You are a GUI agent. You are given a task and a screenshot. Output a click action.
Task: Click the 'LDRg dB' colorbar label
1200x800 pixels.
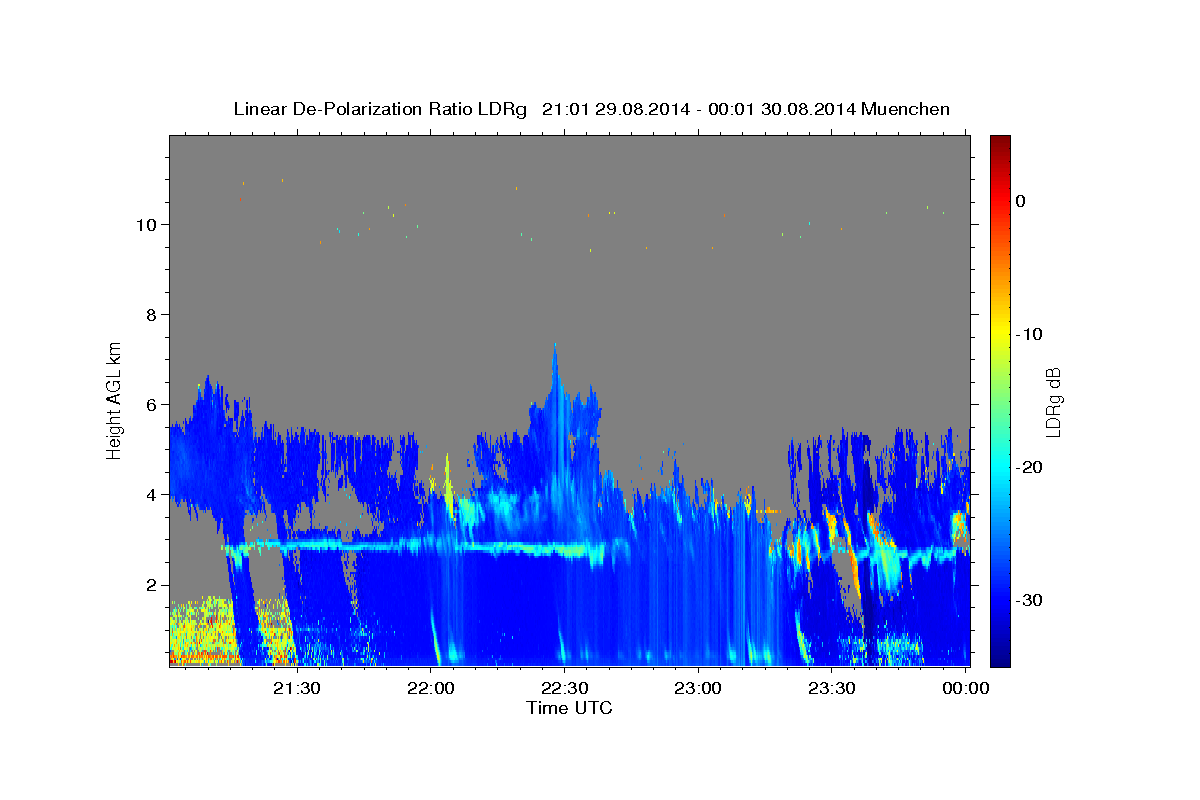[1053, 401]
